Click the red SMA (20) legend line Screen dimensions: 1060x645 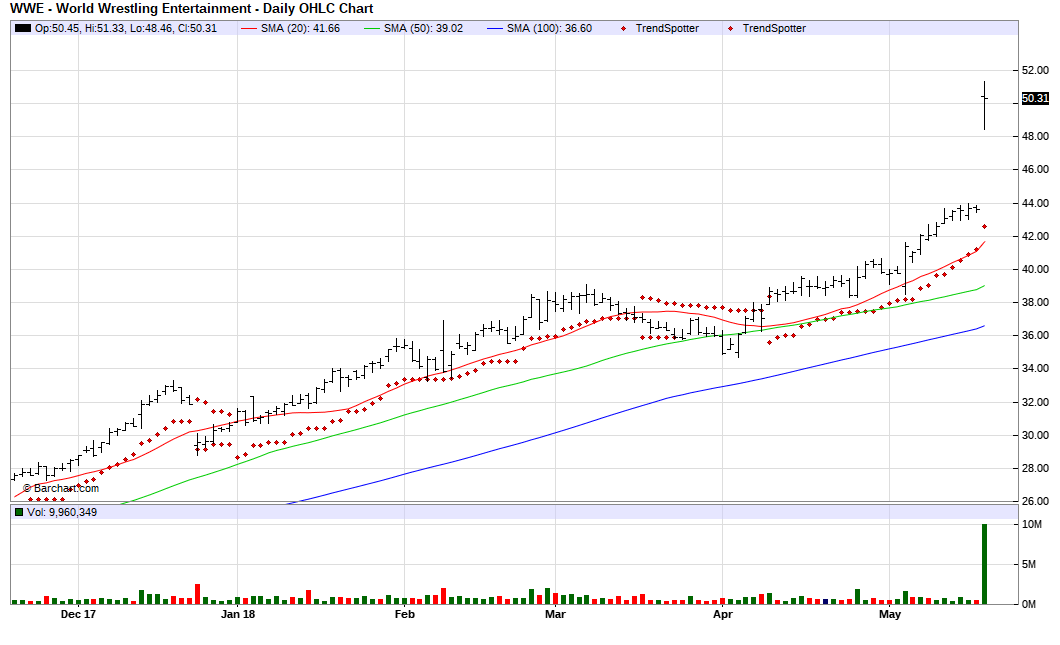pos(249,28)
